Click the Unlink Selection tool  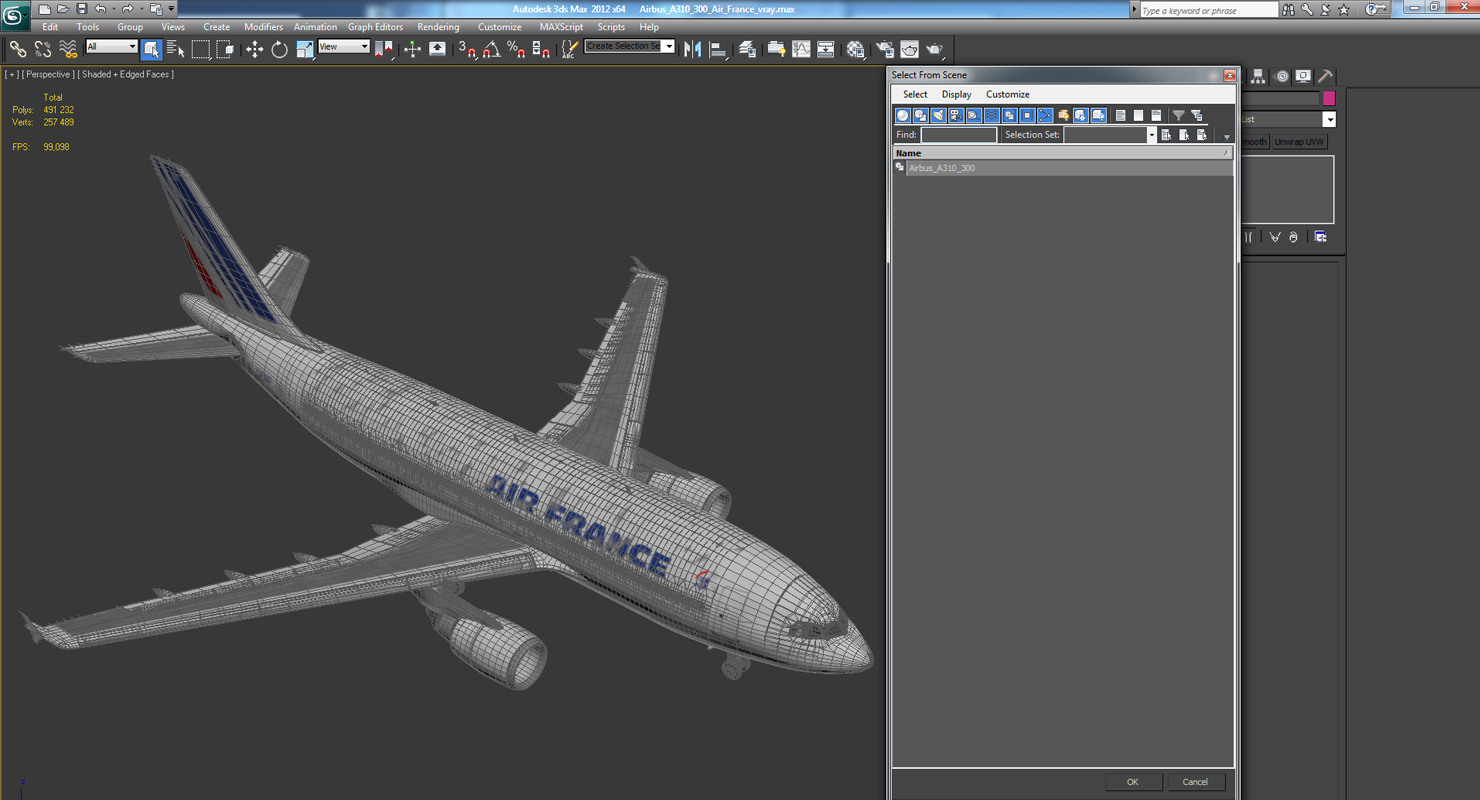coord(43,49)
